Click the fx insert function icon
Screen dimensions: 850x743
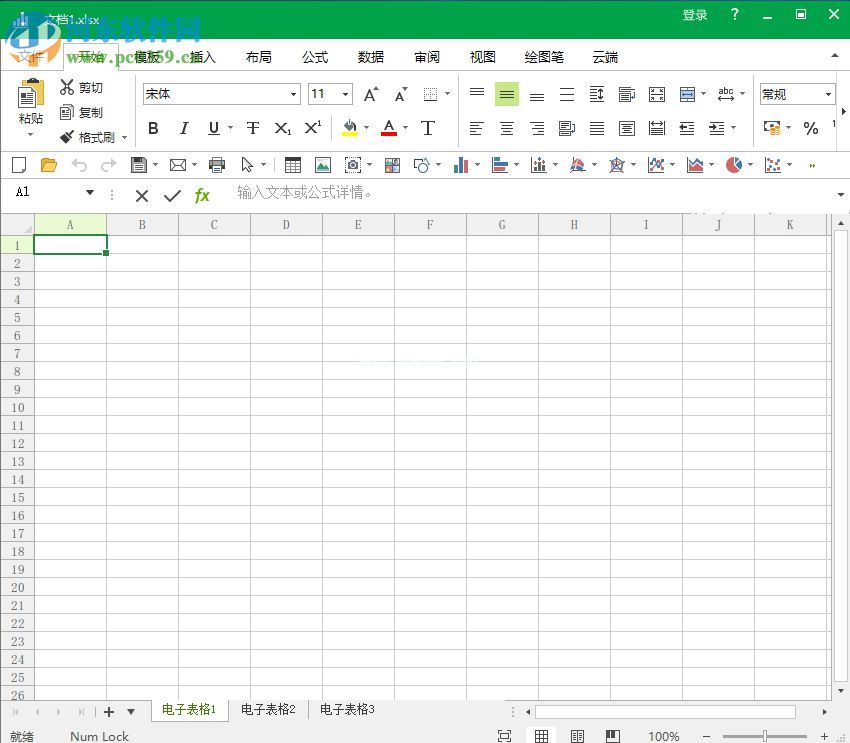[202, 195]
